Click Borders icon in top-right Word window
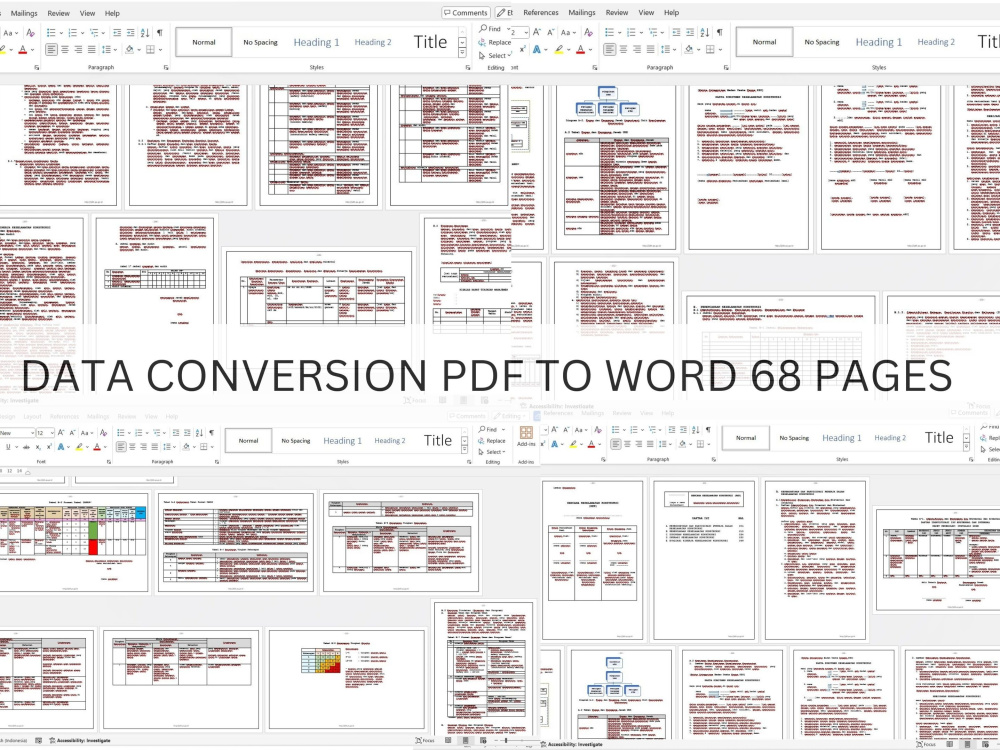 (x=712, y=50)
